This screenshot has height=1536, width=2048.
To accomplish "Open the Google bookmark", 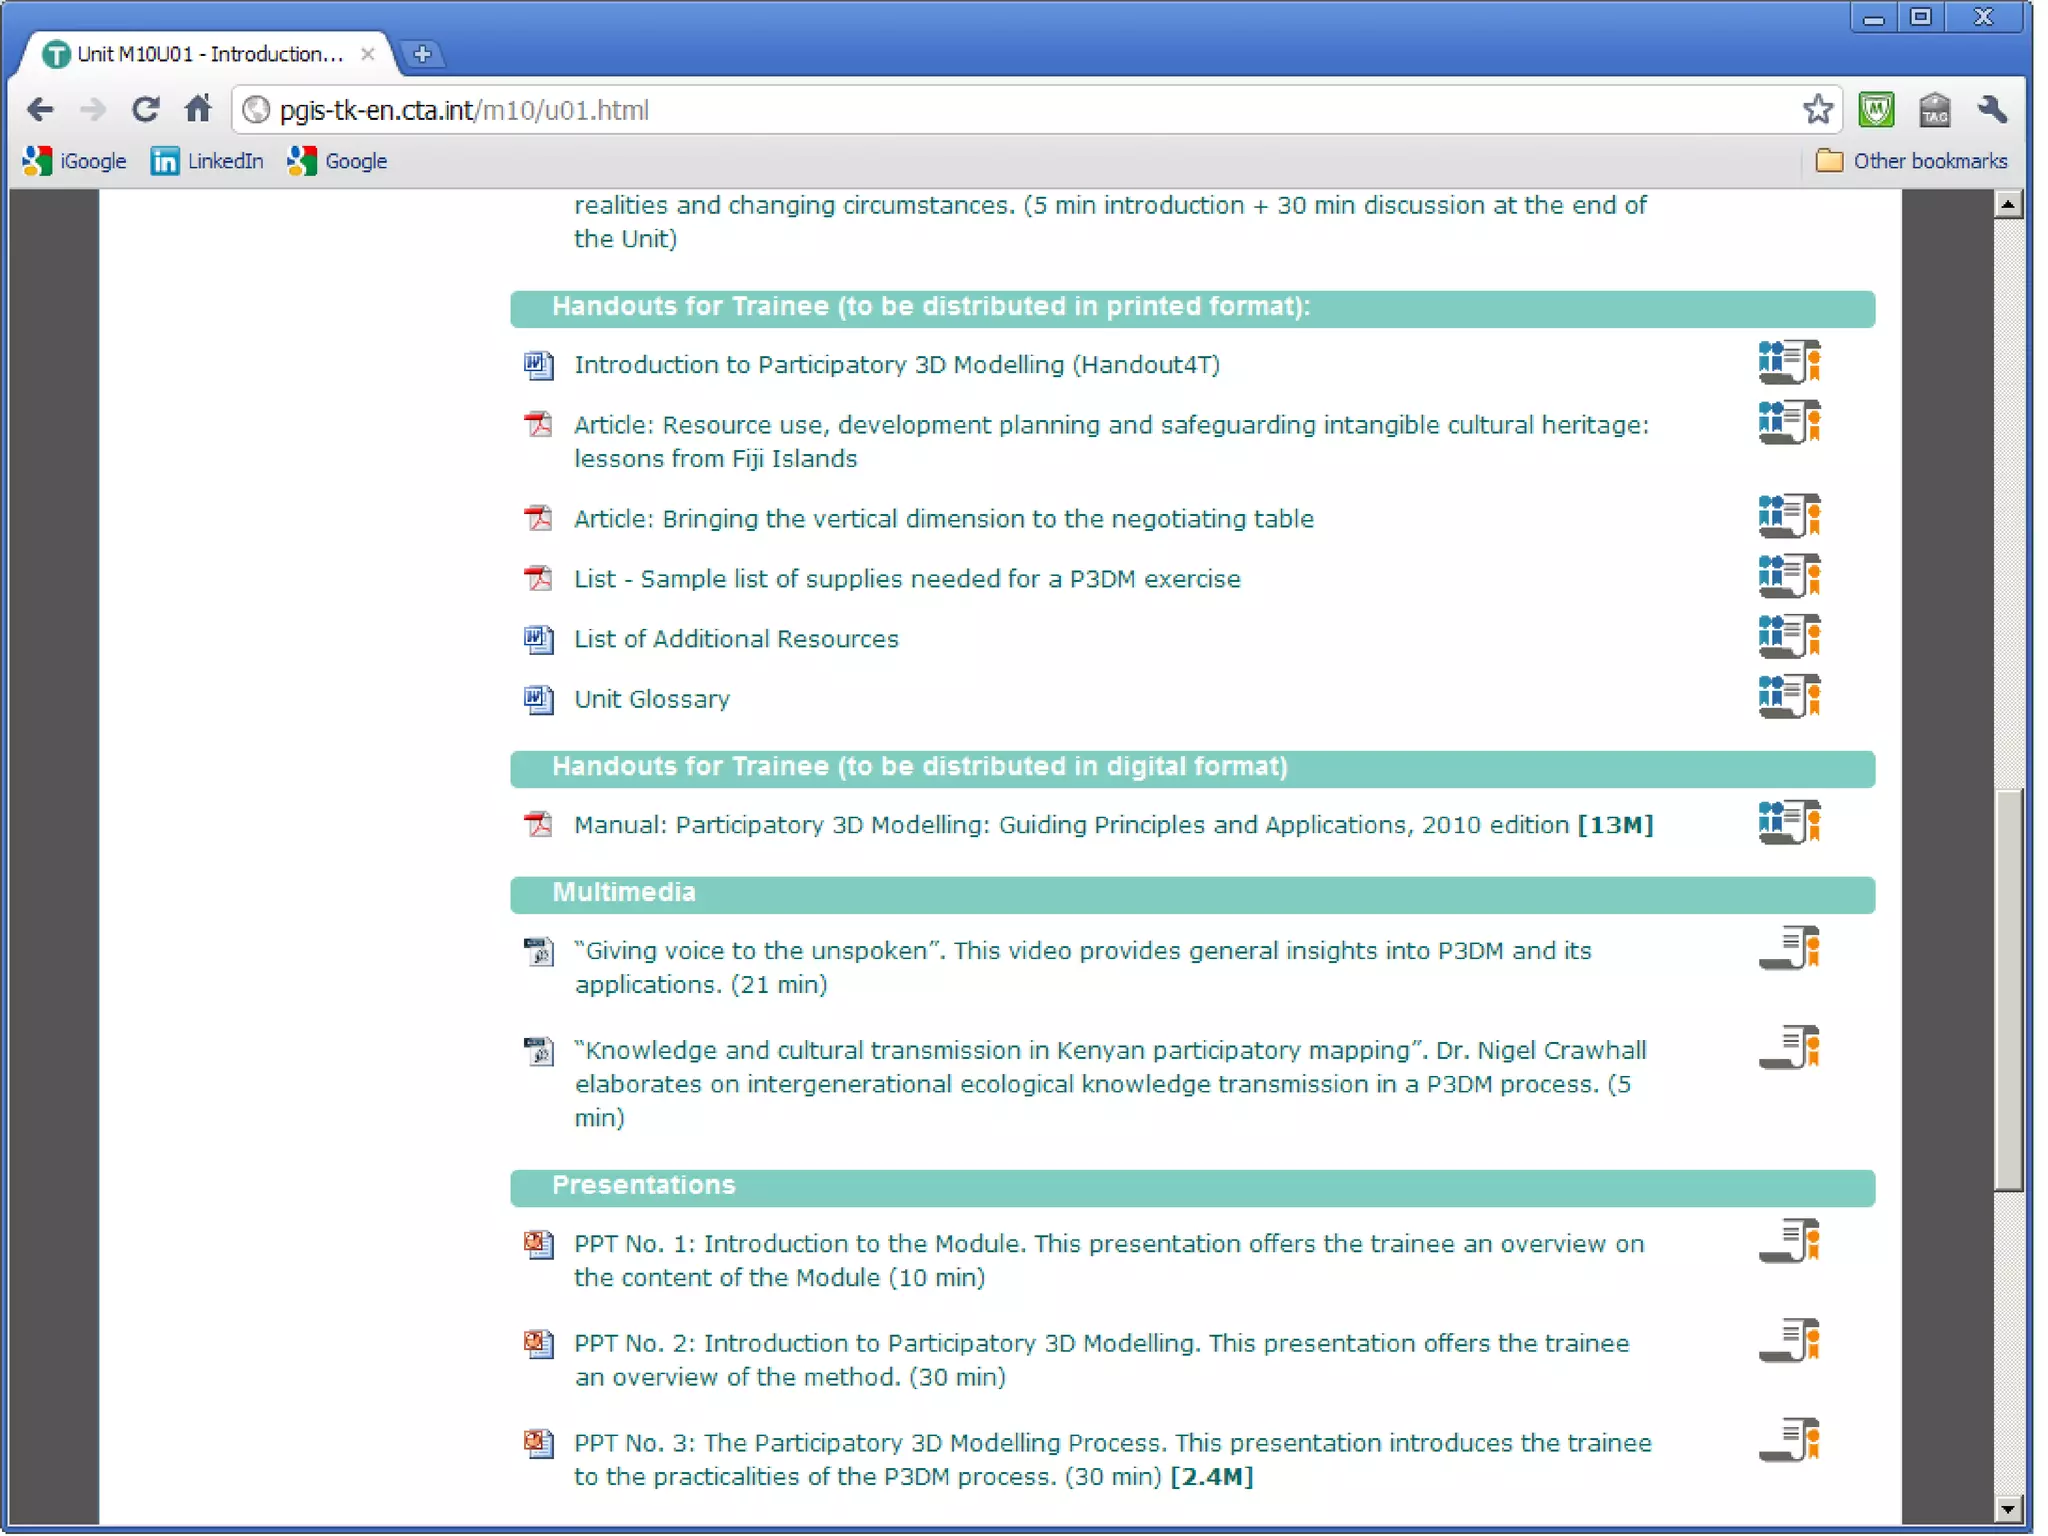I will (337, 161).
